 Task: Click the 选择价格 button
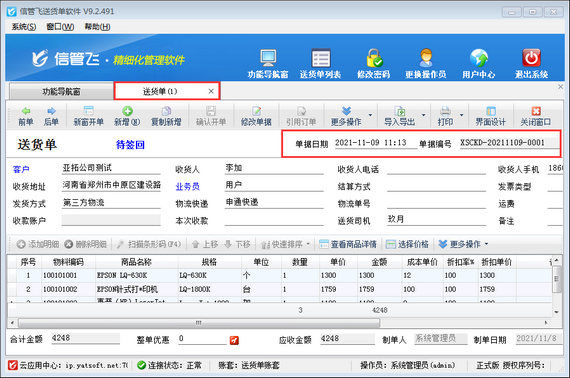pos(407,244)
